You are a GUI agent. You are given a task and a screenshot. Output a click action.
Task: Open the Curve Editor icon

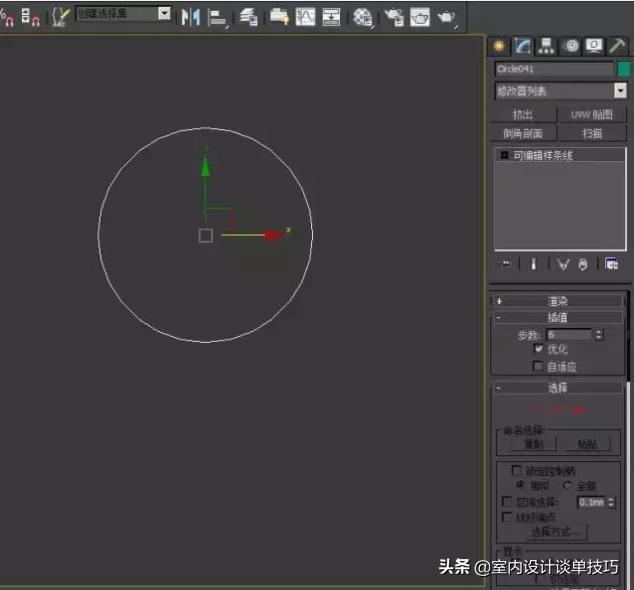coord(305,17)
